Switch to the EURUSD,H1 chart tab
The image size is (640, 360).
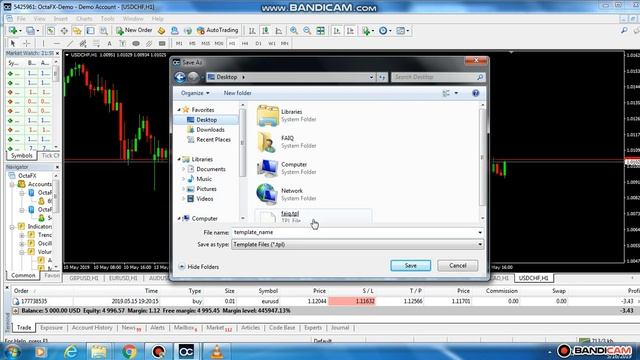point(123,278)
